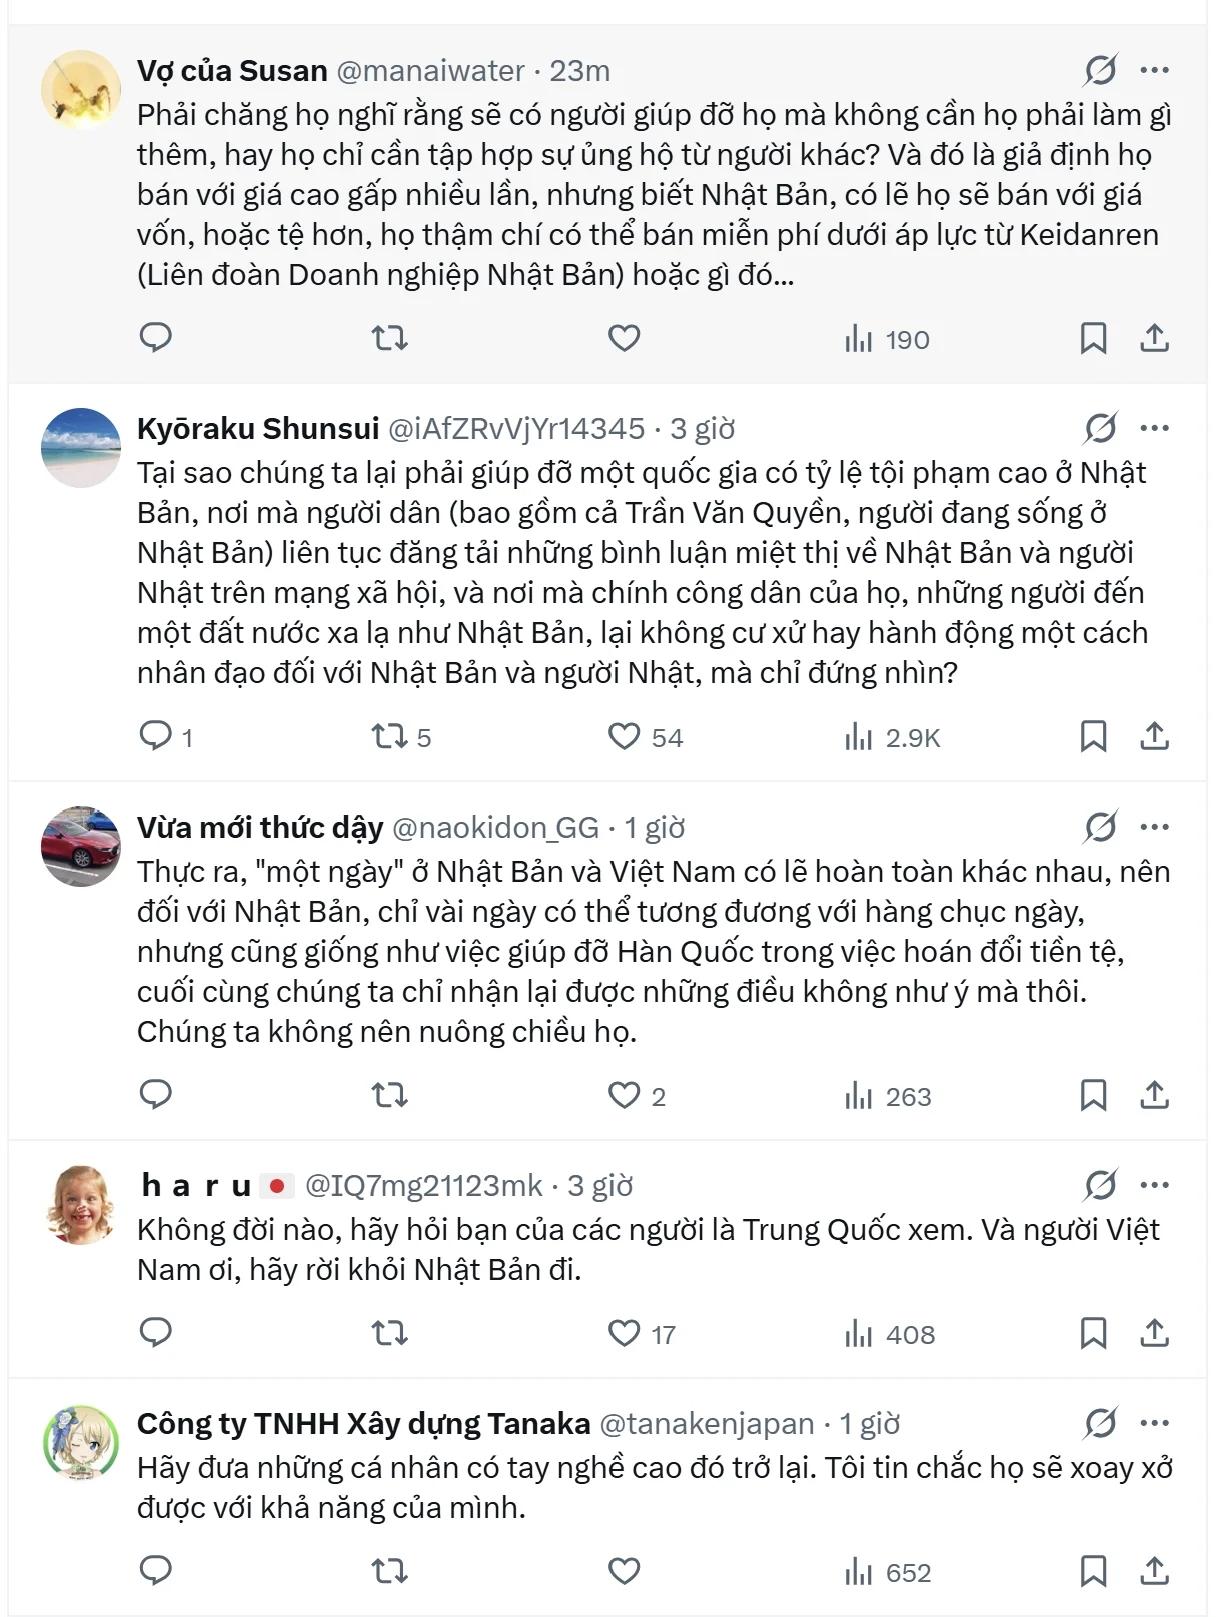This screenshot has width=1218, height=1617.
Task: Open reply on Vừa mới thức dậy's post
Action: click(x=156, y=1095)
